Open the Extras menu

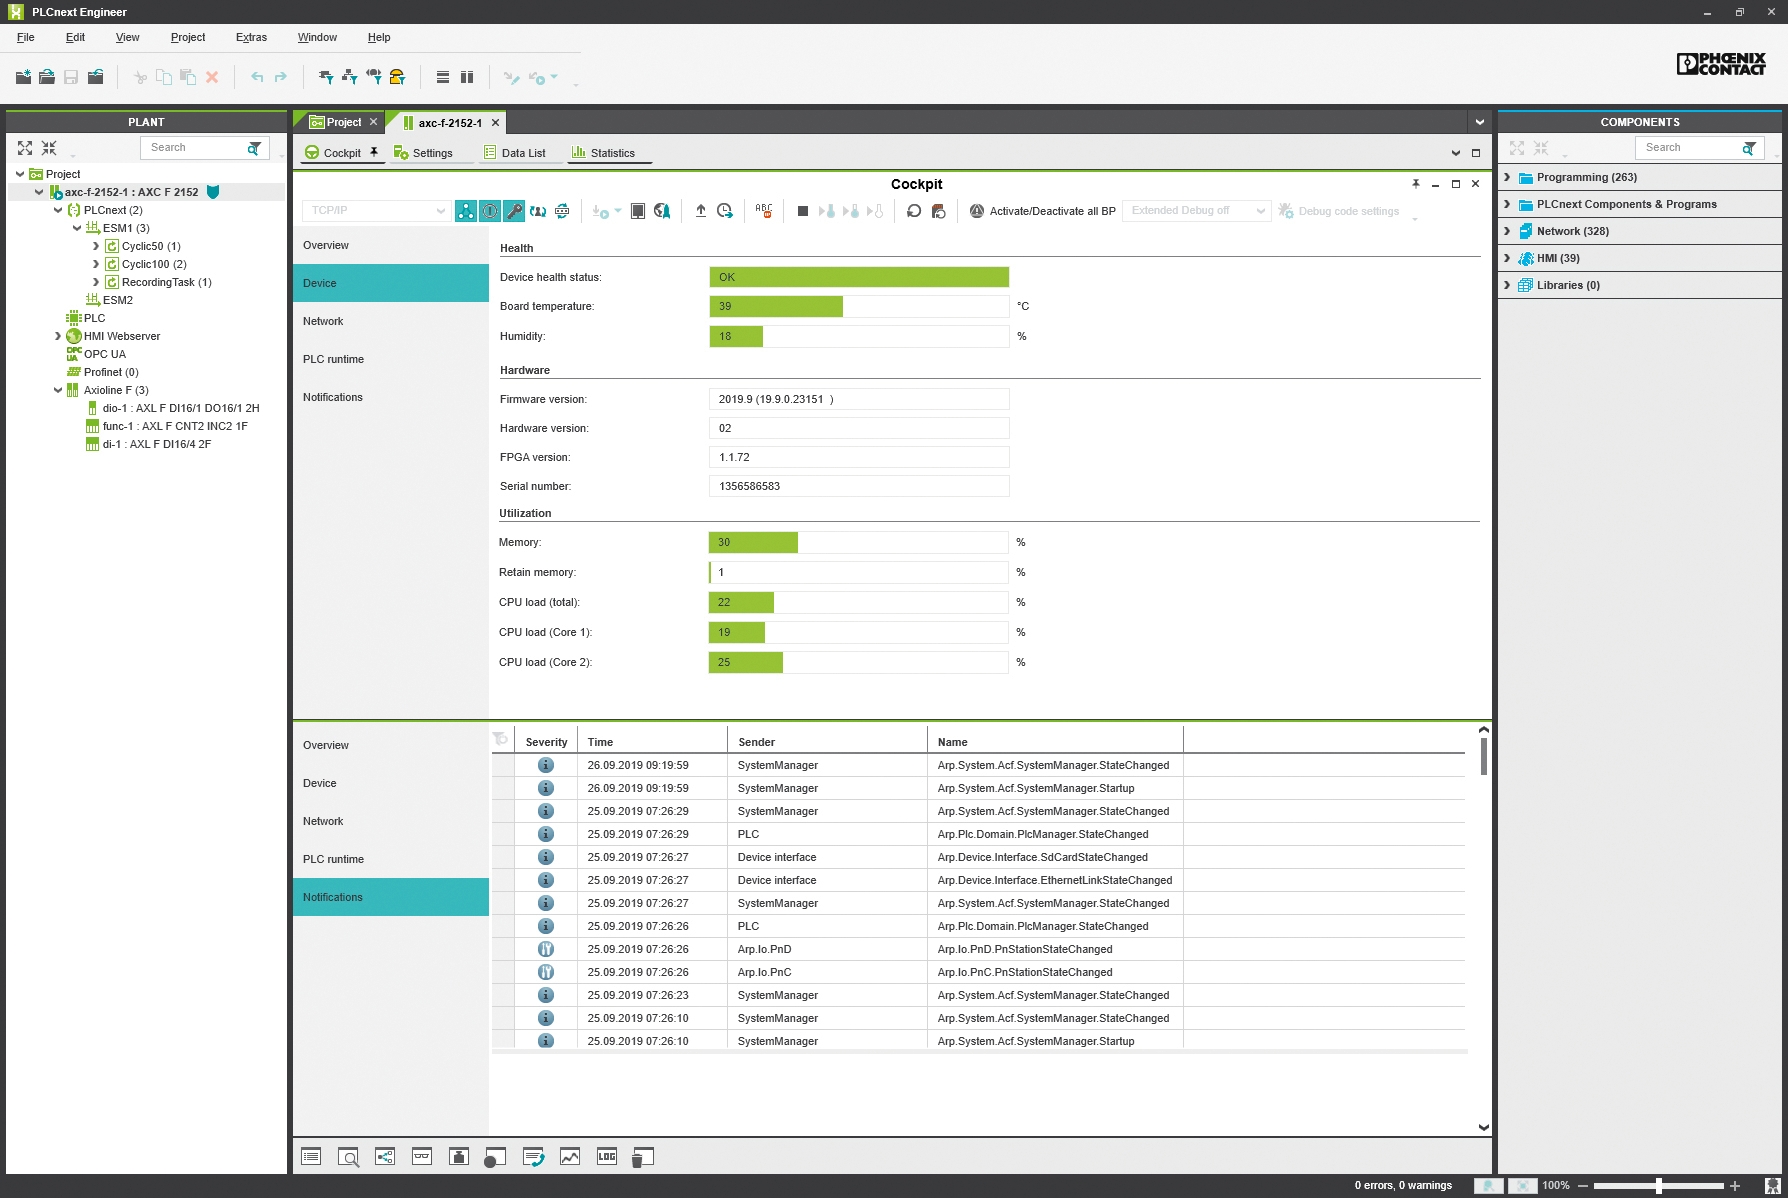click(251, 37)
